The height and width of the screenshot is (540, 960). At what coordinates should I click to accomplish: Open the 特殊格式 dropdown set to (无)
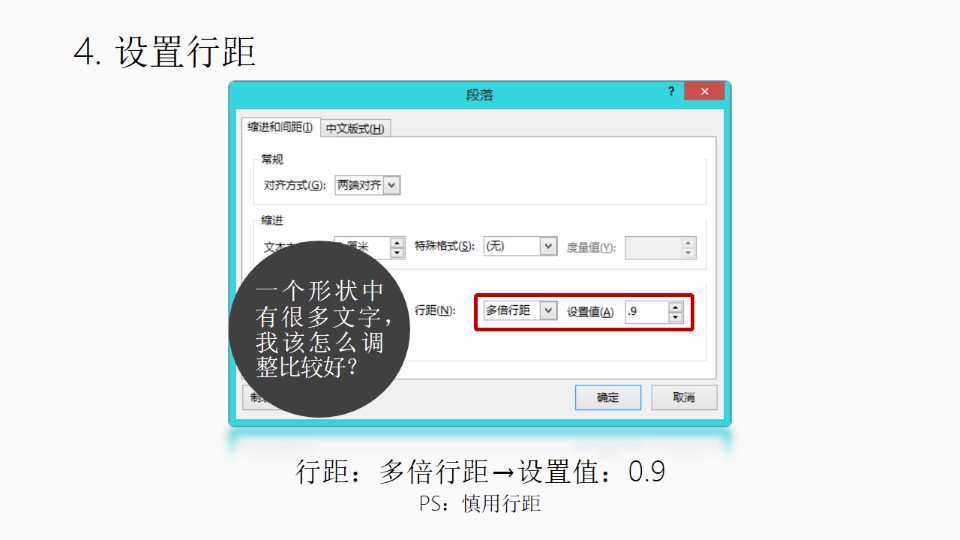point(548,246)
